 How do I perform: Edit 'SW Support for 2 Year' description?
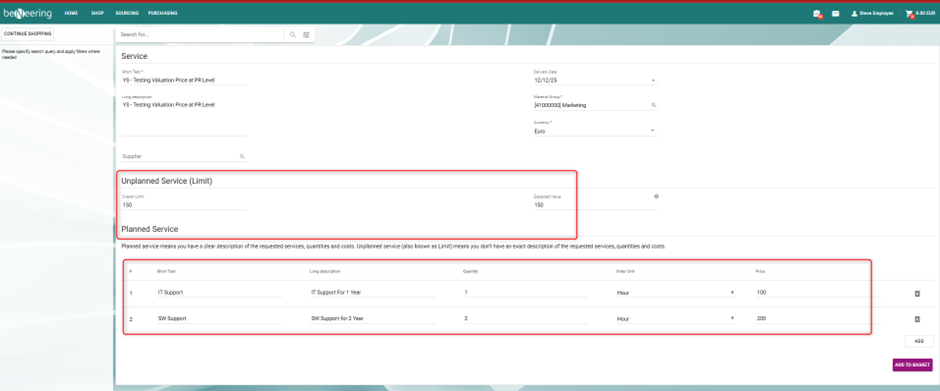tap(372, 318)
